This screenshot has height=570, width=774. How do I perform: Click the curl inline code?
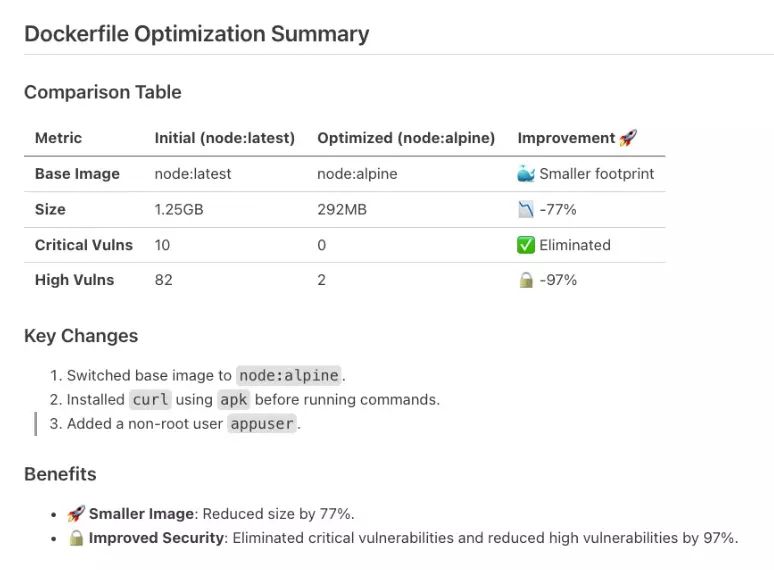point(150,399)
